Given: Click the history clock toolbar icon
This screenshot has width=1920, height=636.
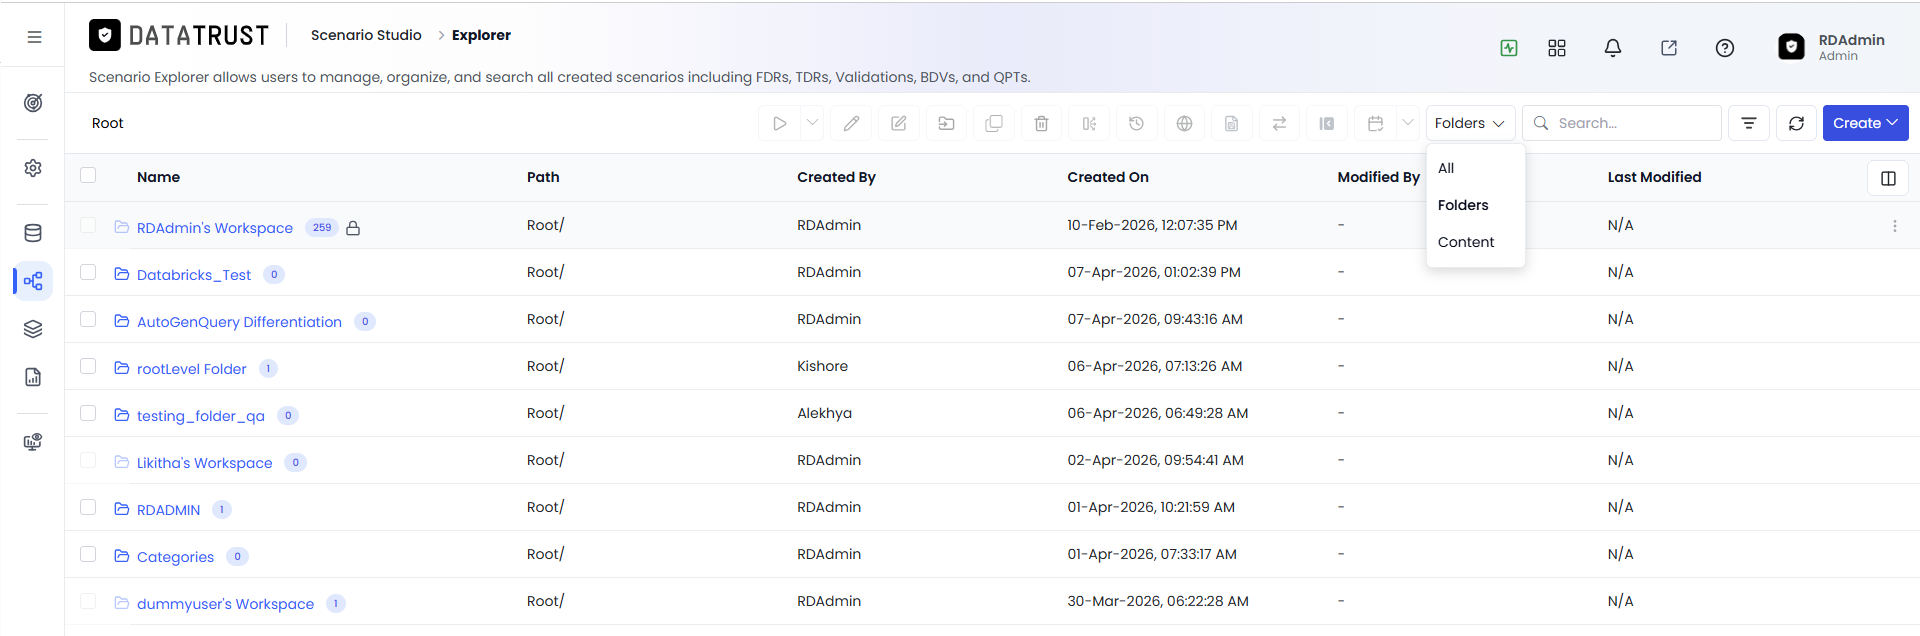Looking at the screenshot, I should [1136, 123].
